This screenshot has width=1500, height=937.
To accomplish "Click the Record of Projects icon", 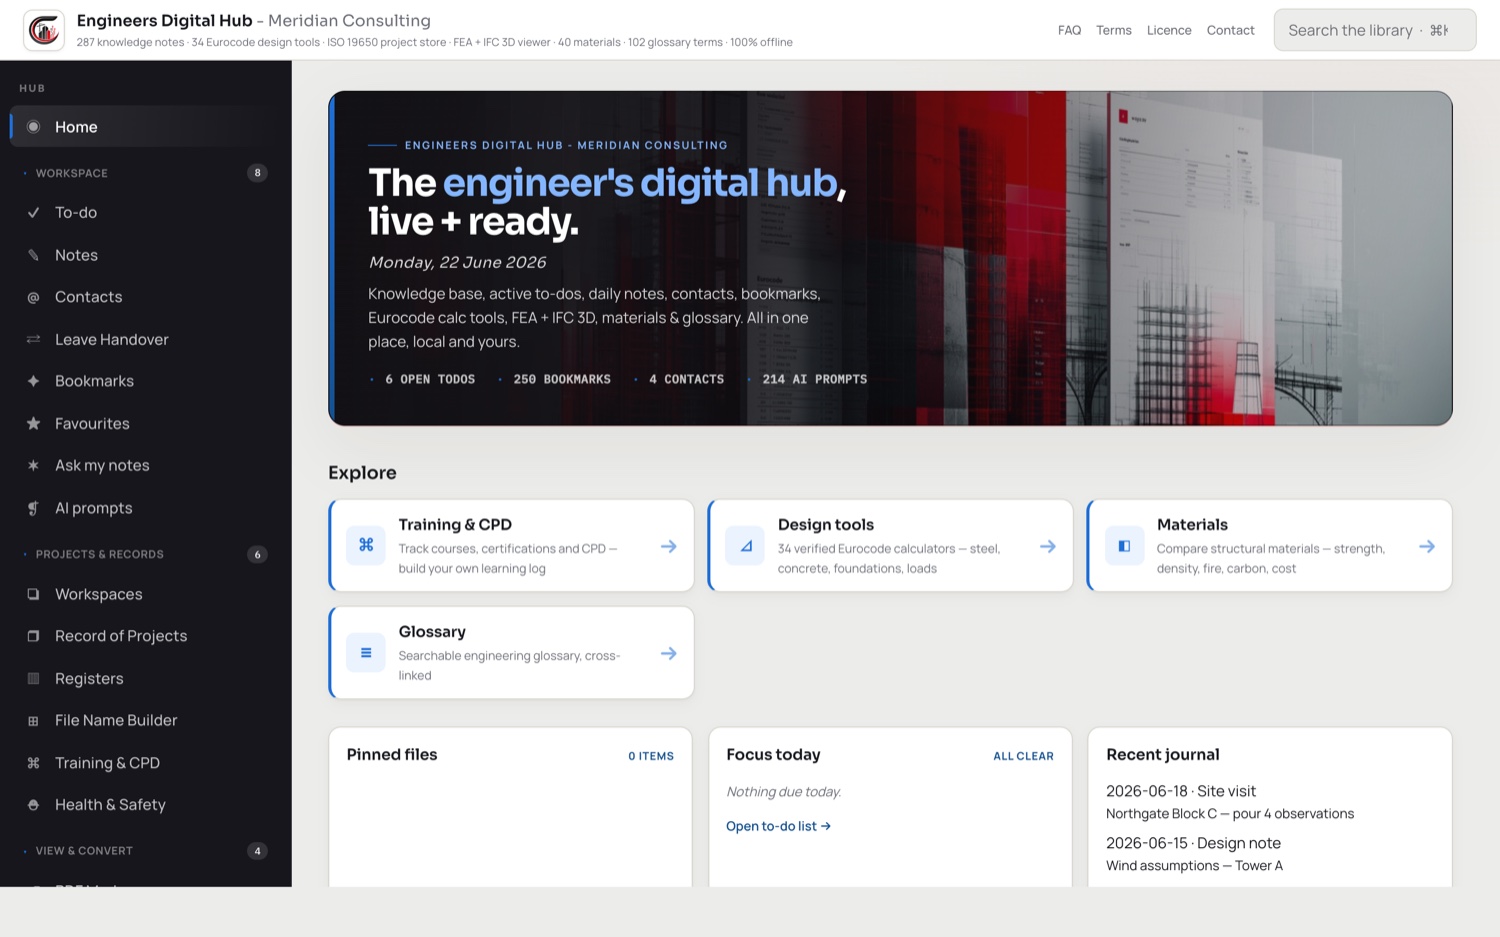I will pos(33,636).
